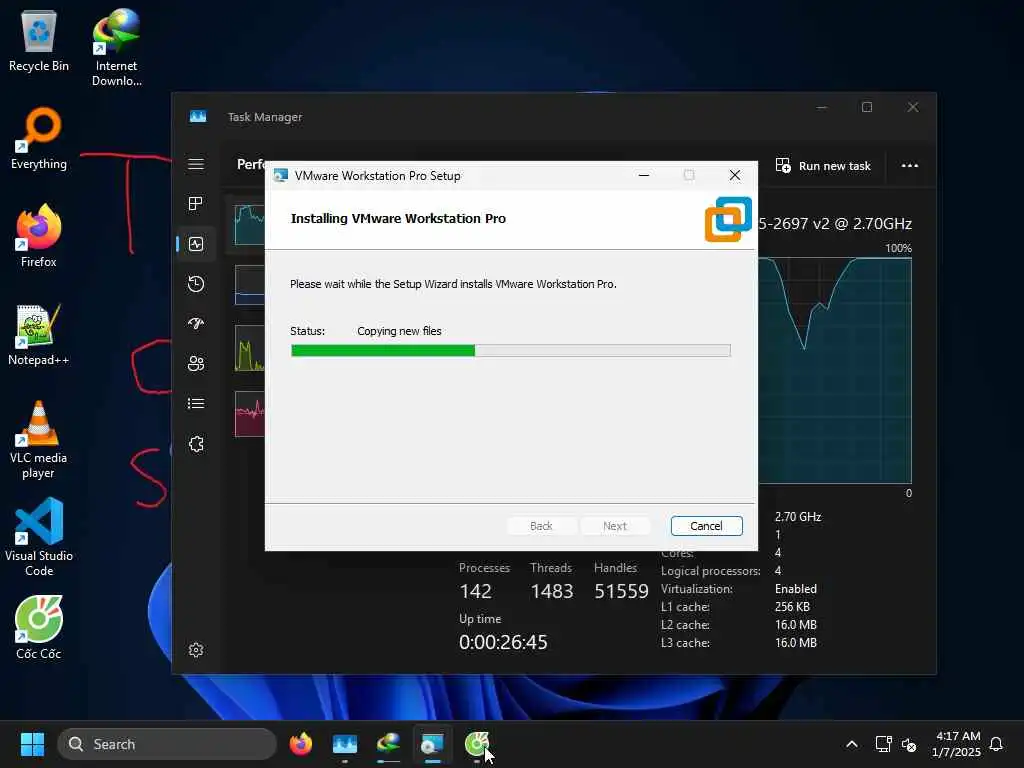Open Users page in Task Manager sidebar
Image resolution: width=1024 pixels, height=768 pixels.
[x=196, y=364]
